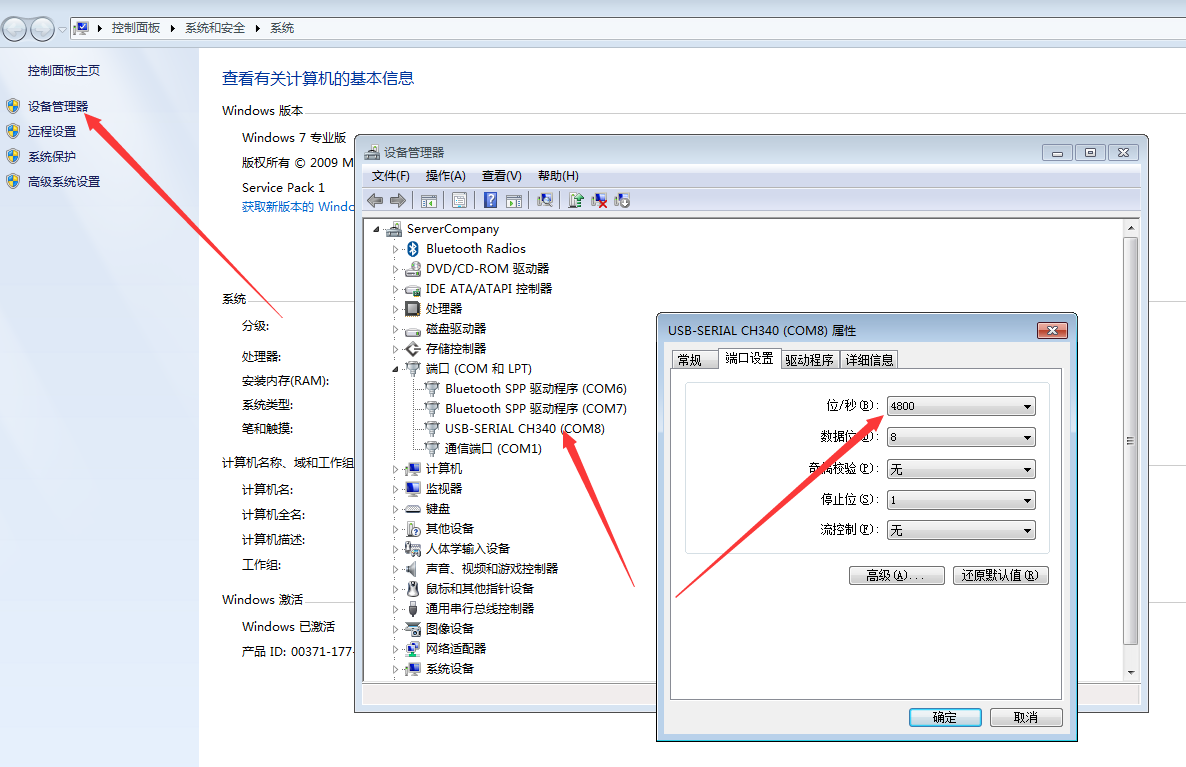Switch to the 详细信息 tab
1186x767 pixels.
869,360
